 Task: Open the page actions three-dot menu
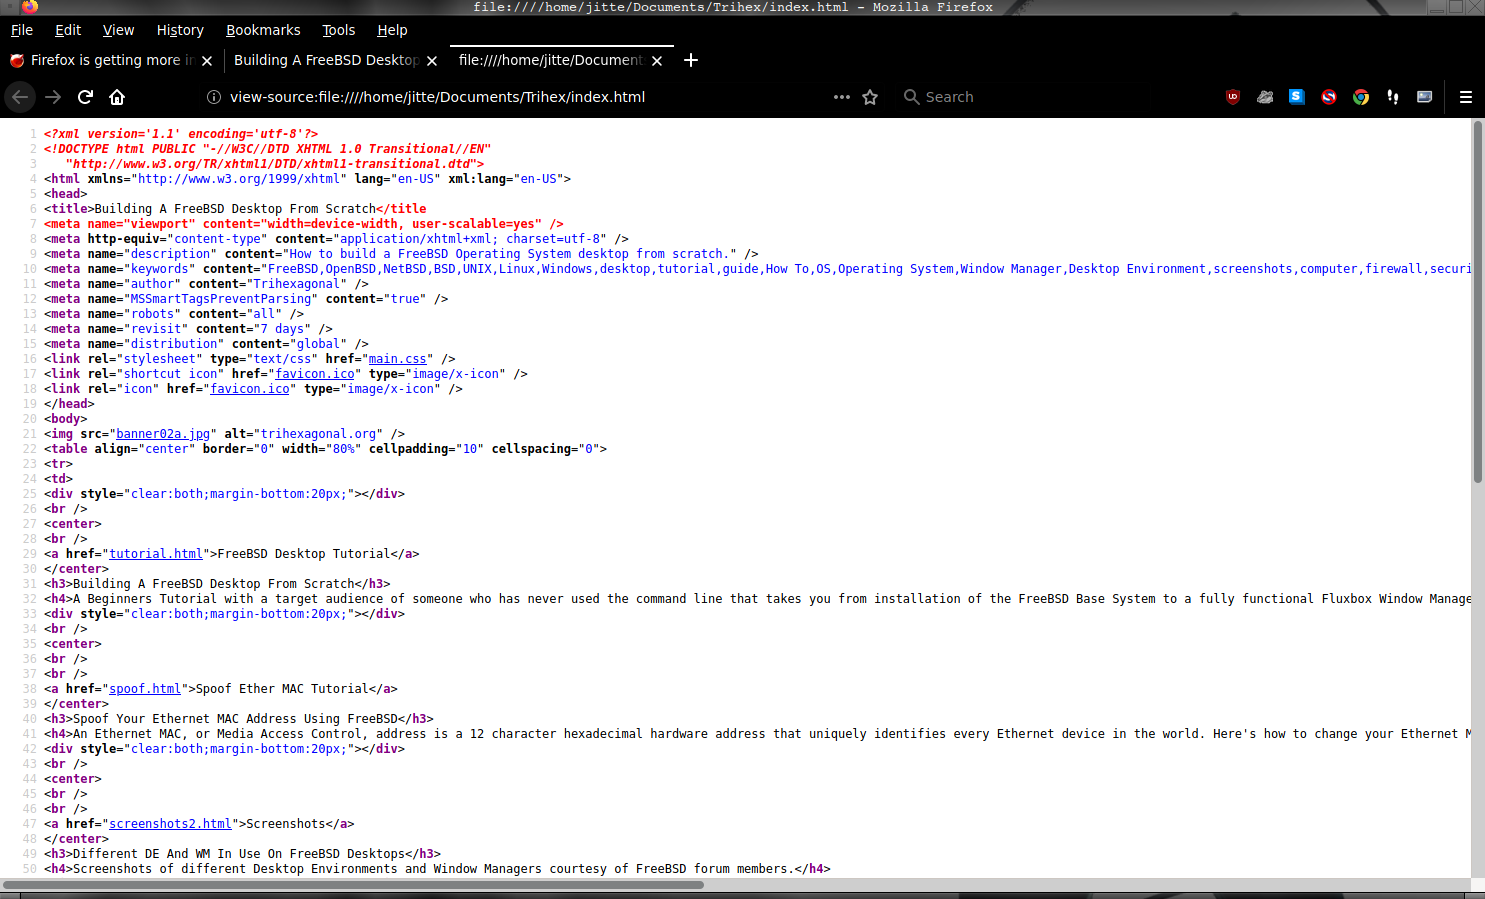[841, 97]
